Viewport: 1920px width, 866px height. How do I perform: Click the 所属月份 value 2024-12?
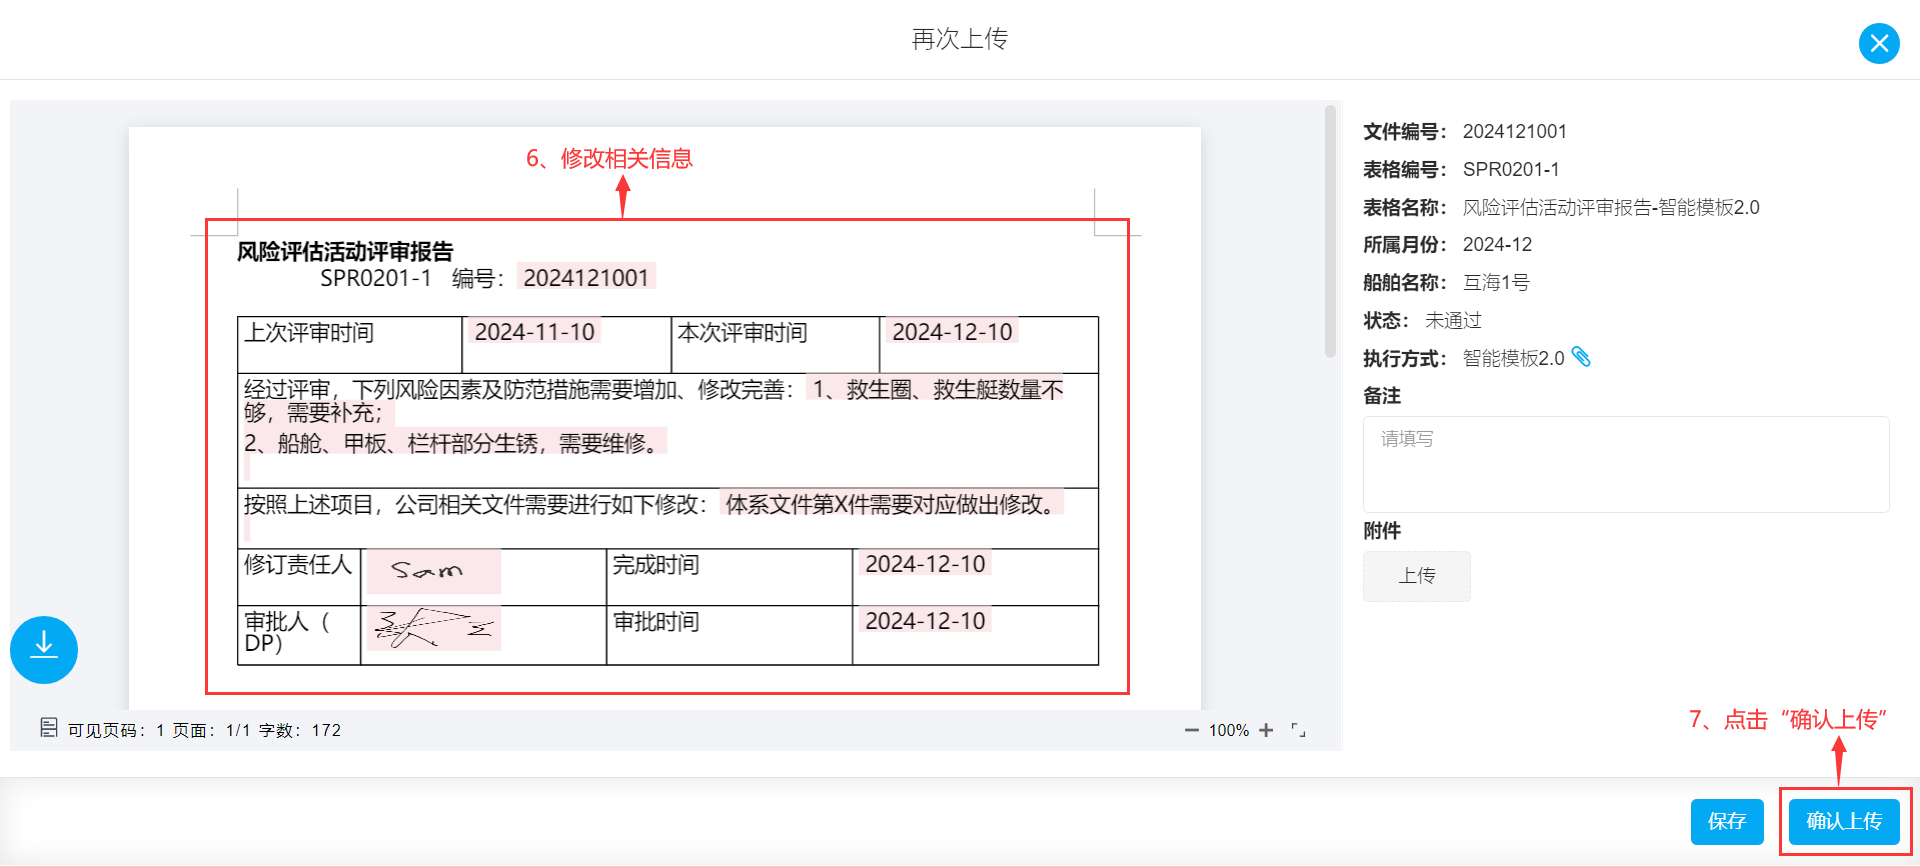1497,244
